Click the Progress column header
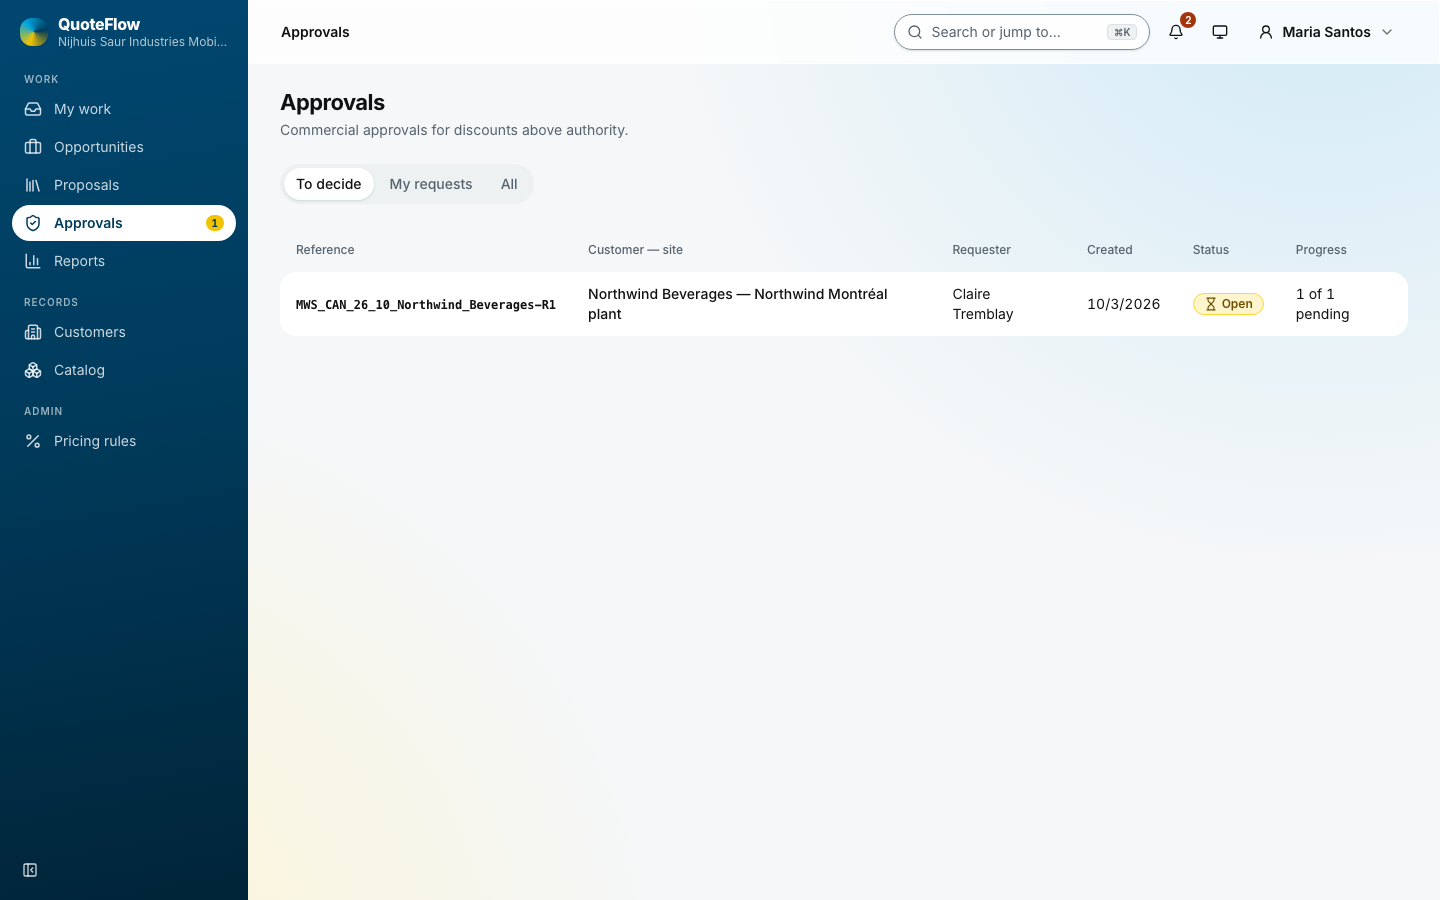1440x900 pixels. [1321, 250]
